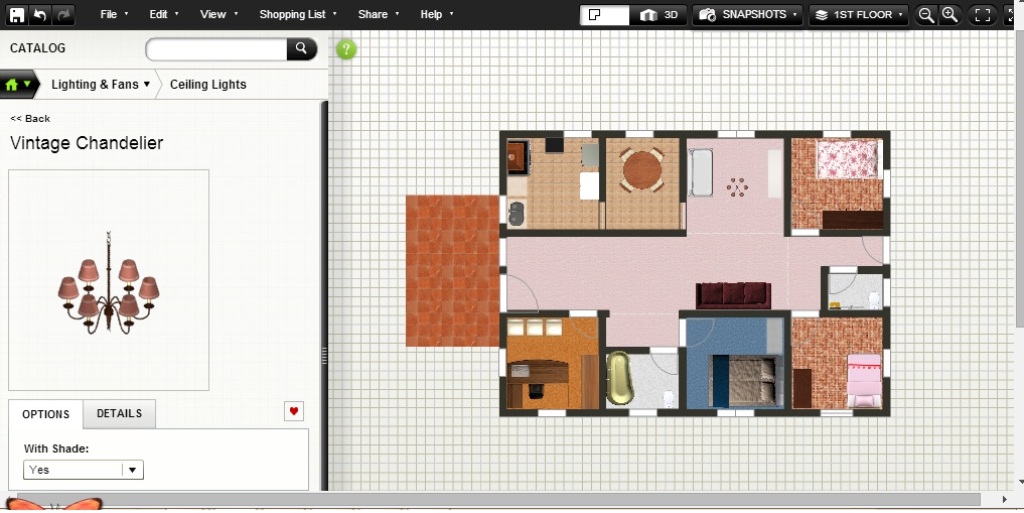Click the Save floppy disk icon
1024x513 pixels.
[16, 14]
